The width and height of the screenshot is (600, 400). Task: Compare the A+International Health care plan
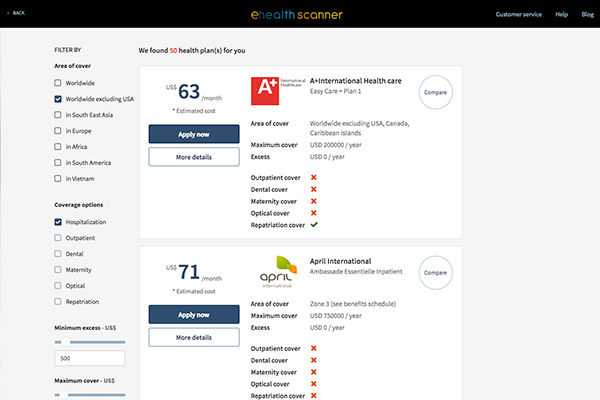click(x=435, y=92)
